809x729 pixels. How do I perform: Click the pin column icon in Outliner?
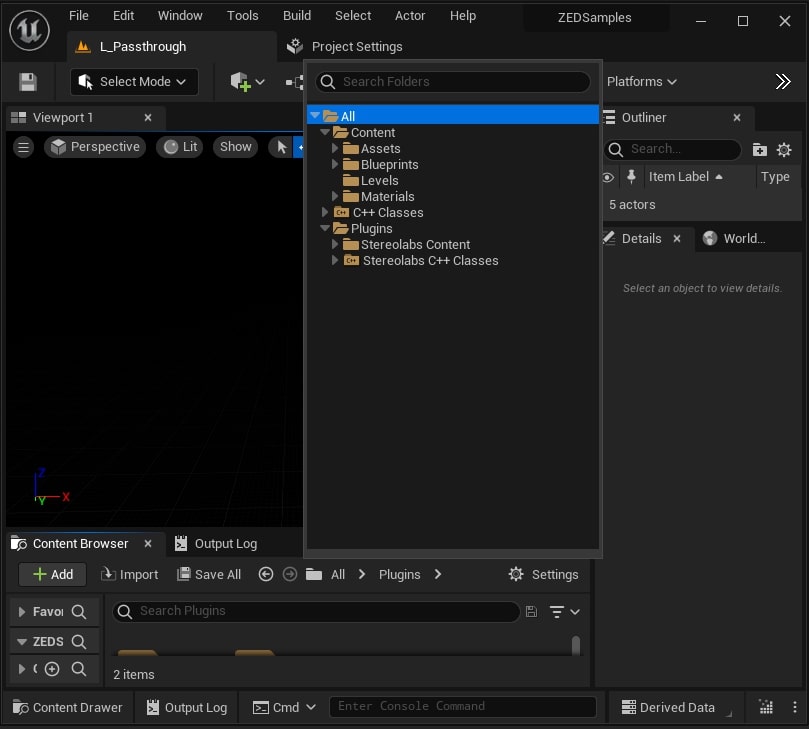(631, 176)
